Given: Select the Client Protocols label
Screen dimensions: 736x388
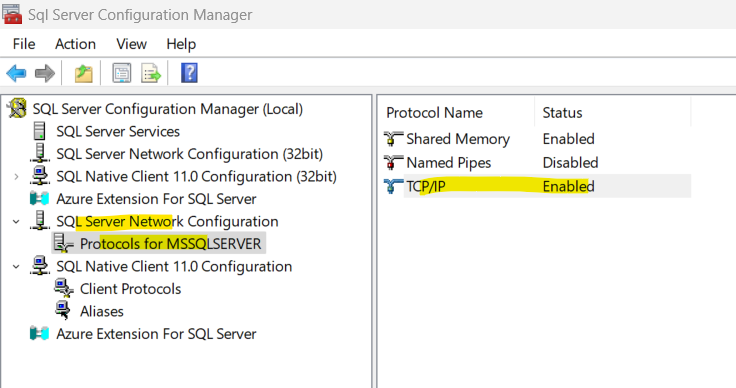Looking at the screenshot, I should point(130,289).
